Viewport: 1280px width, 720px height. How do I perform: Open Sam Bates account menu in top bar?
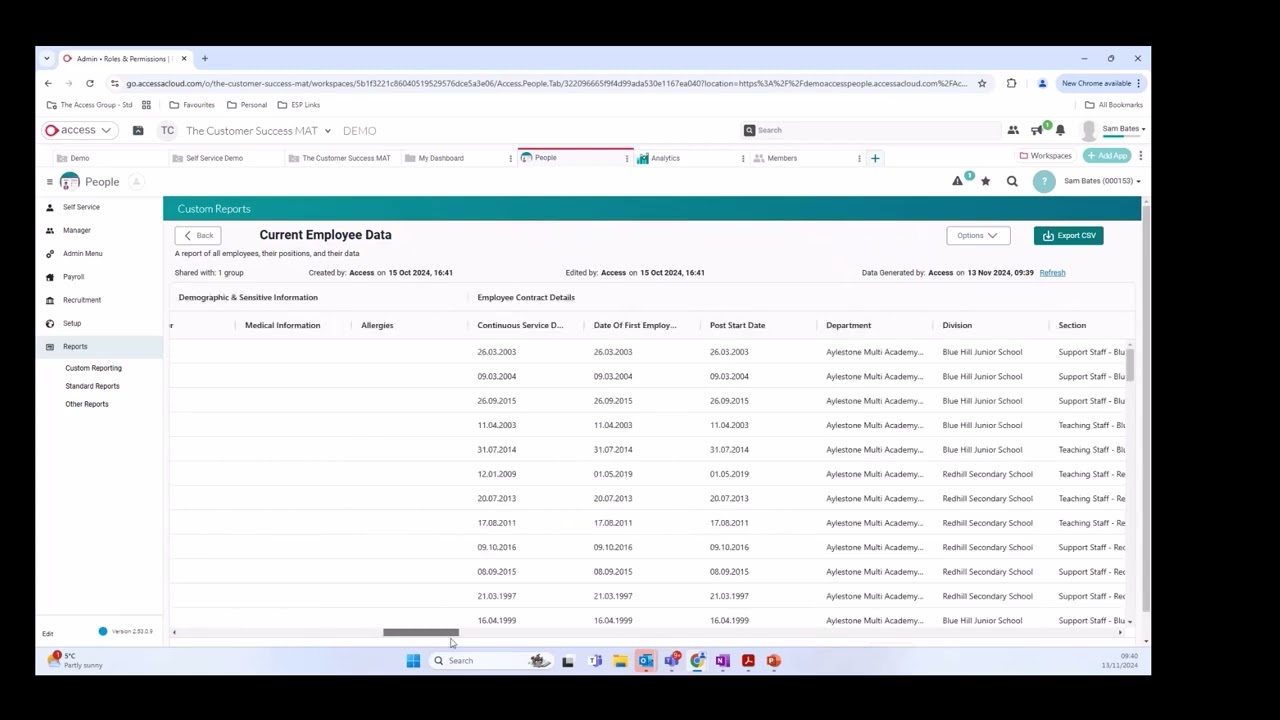tap(1123, 129)
